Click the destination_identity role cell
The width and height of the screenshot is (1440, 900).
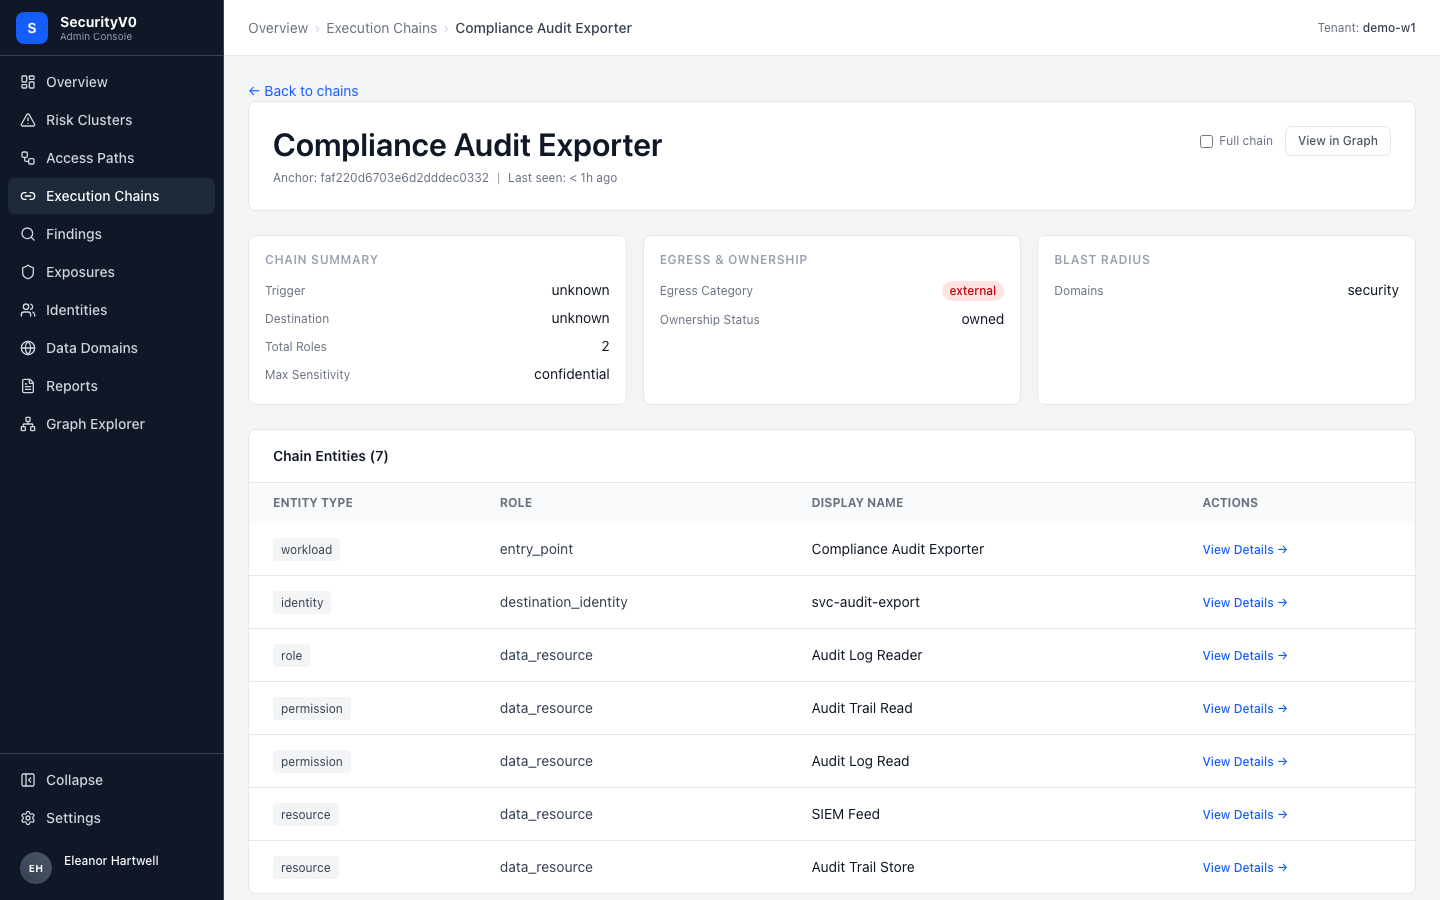[564, 602]
